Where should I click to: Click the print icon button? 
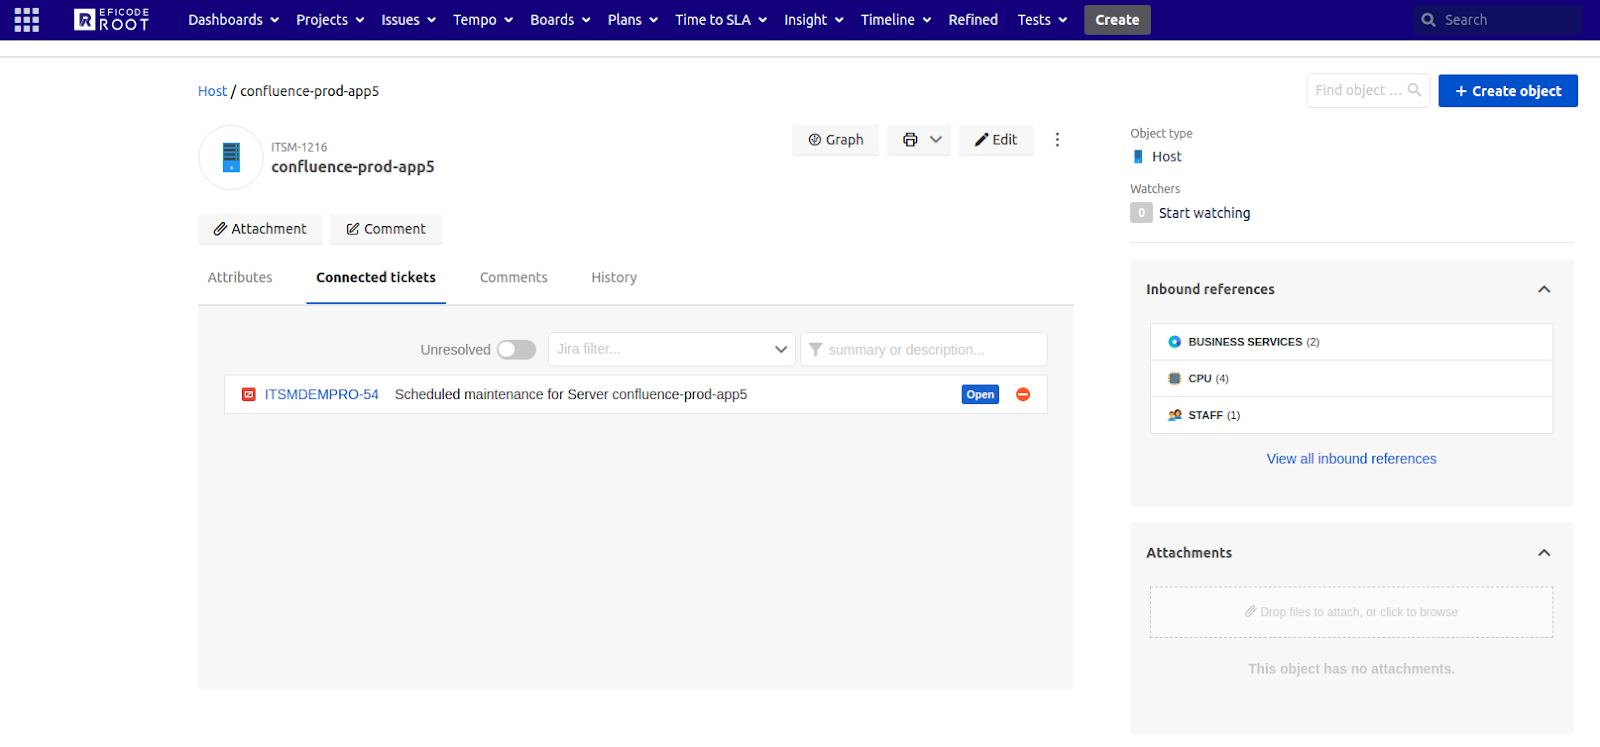point(910,140)
